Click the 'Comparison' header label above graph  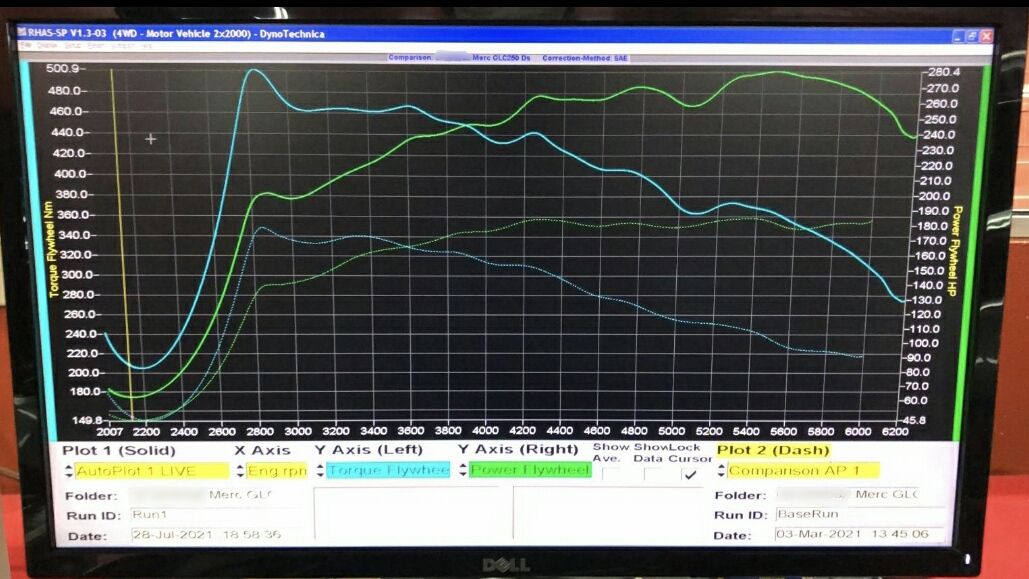(x=410, y=58)
